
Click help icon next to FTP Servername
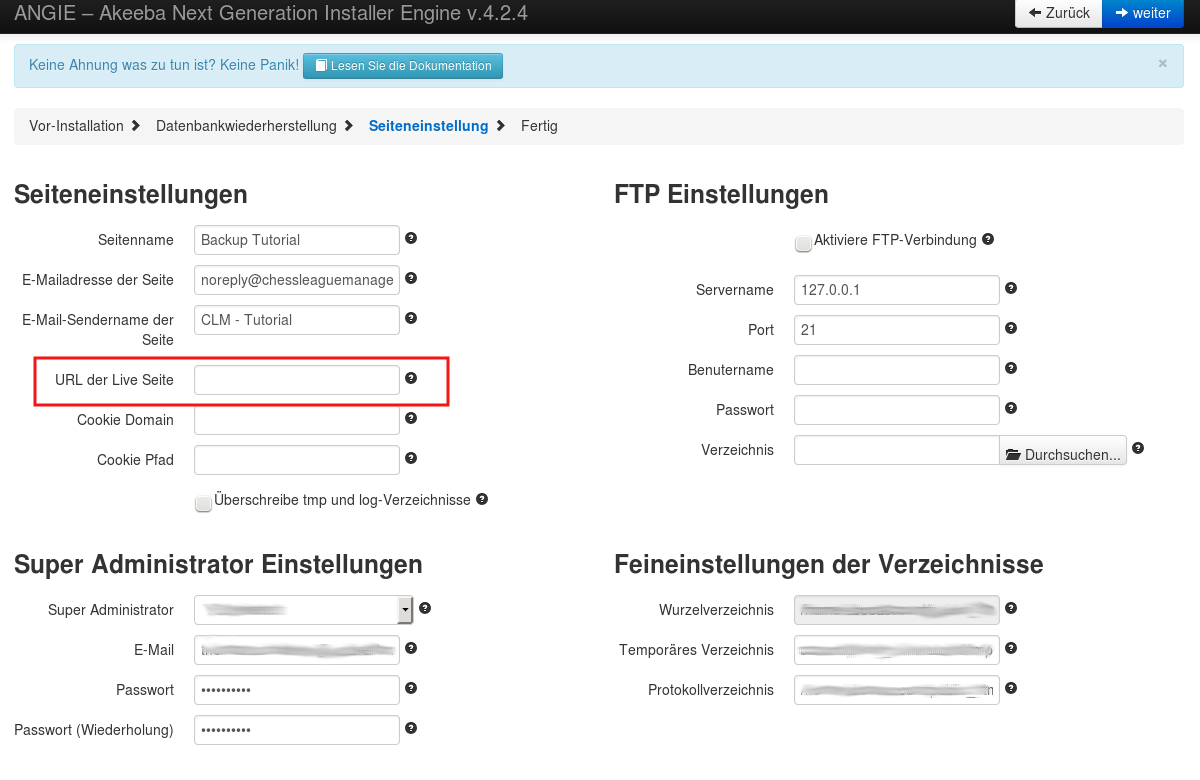1011,289
